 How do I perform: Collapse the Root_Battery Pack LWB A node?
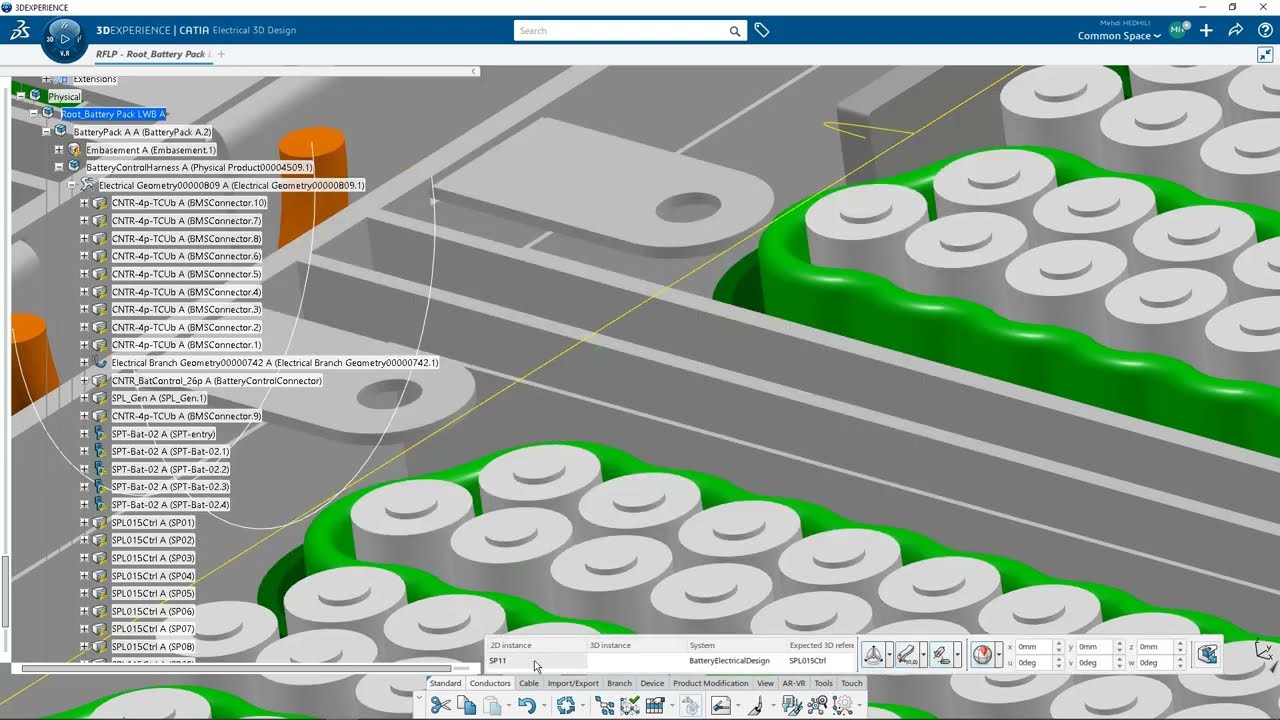[x=33, y=114]
